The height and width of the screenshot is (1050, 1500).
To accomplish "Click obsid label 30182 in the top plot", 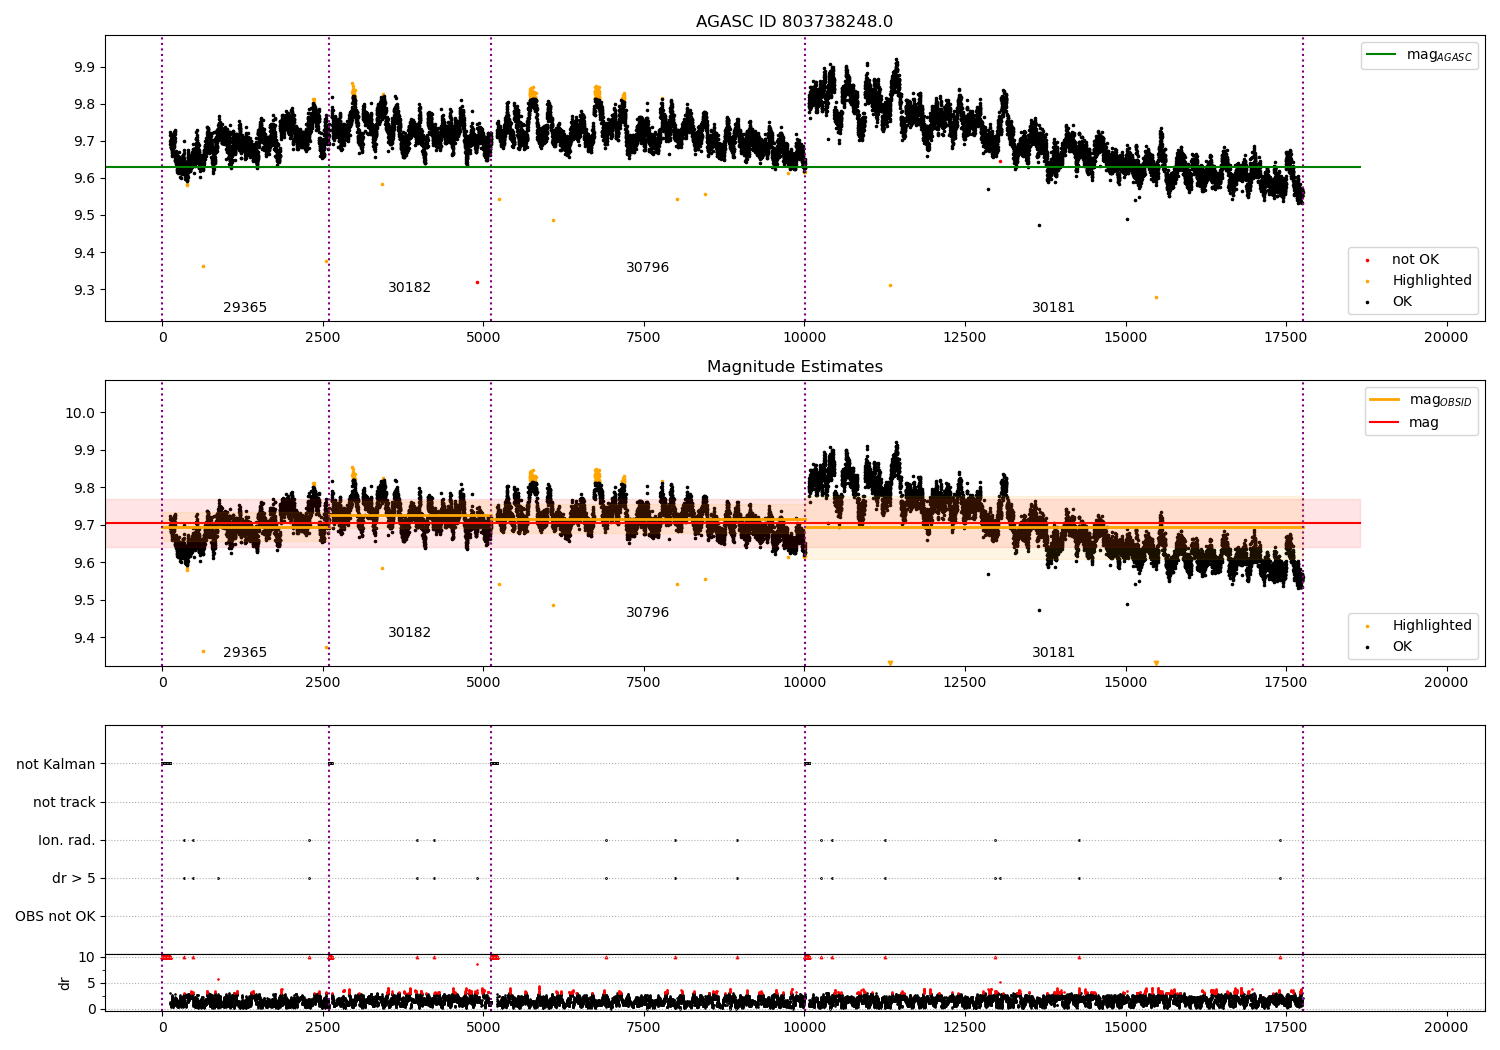I will (410, 288).
